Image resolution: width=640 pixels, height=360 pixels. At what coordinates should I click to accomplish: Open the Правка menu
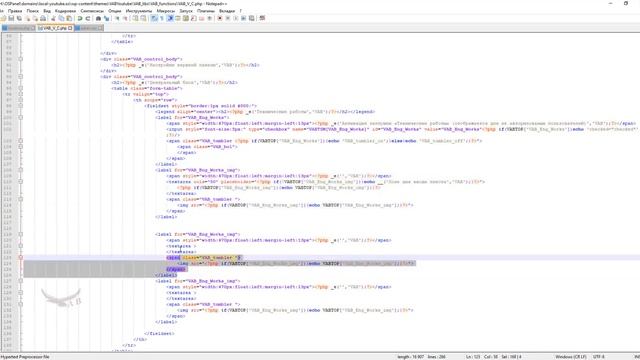[x=15, y=11]
